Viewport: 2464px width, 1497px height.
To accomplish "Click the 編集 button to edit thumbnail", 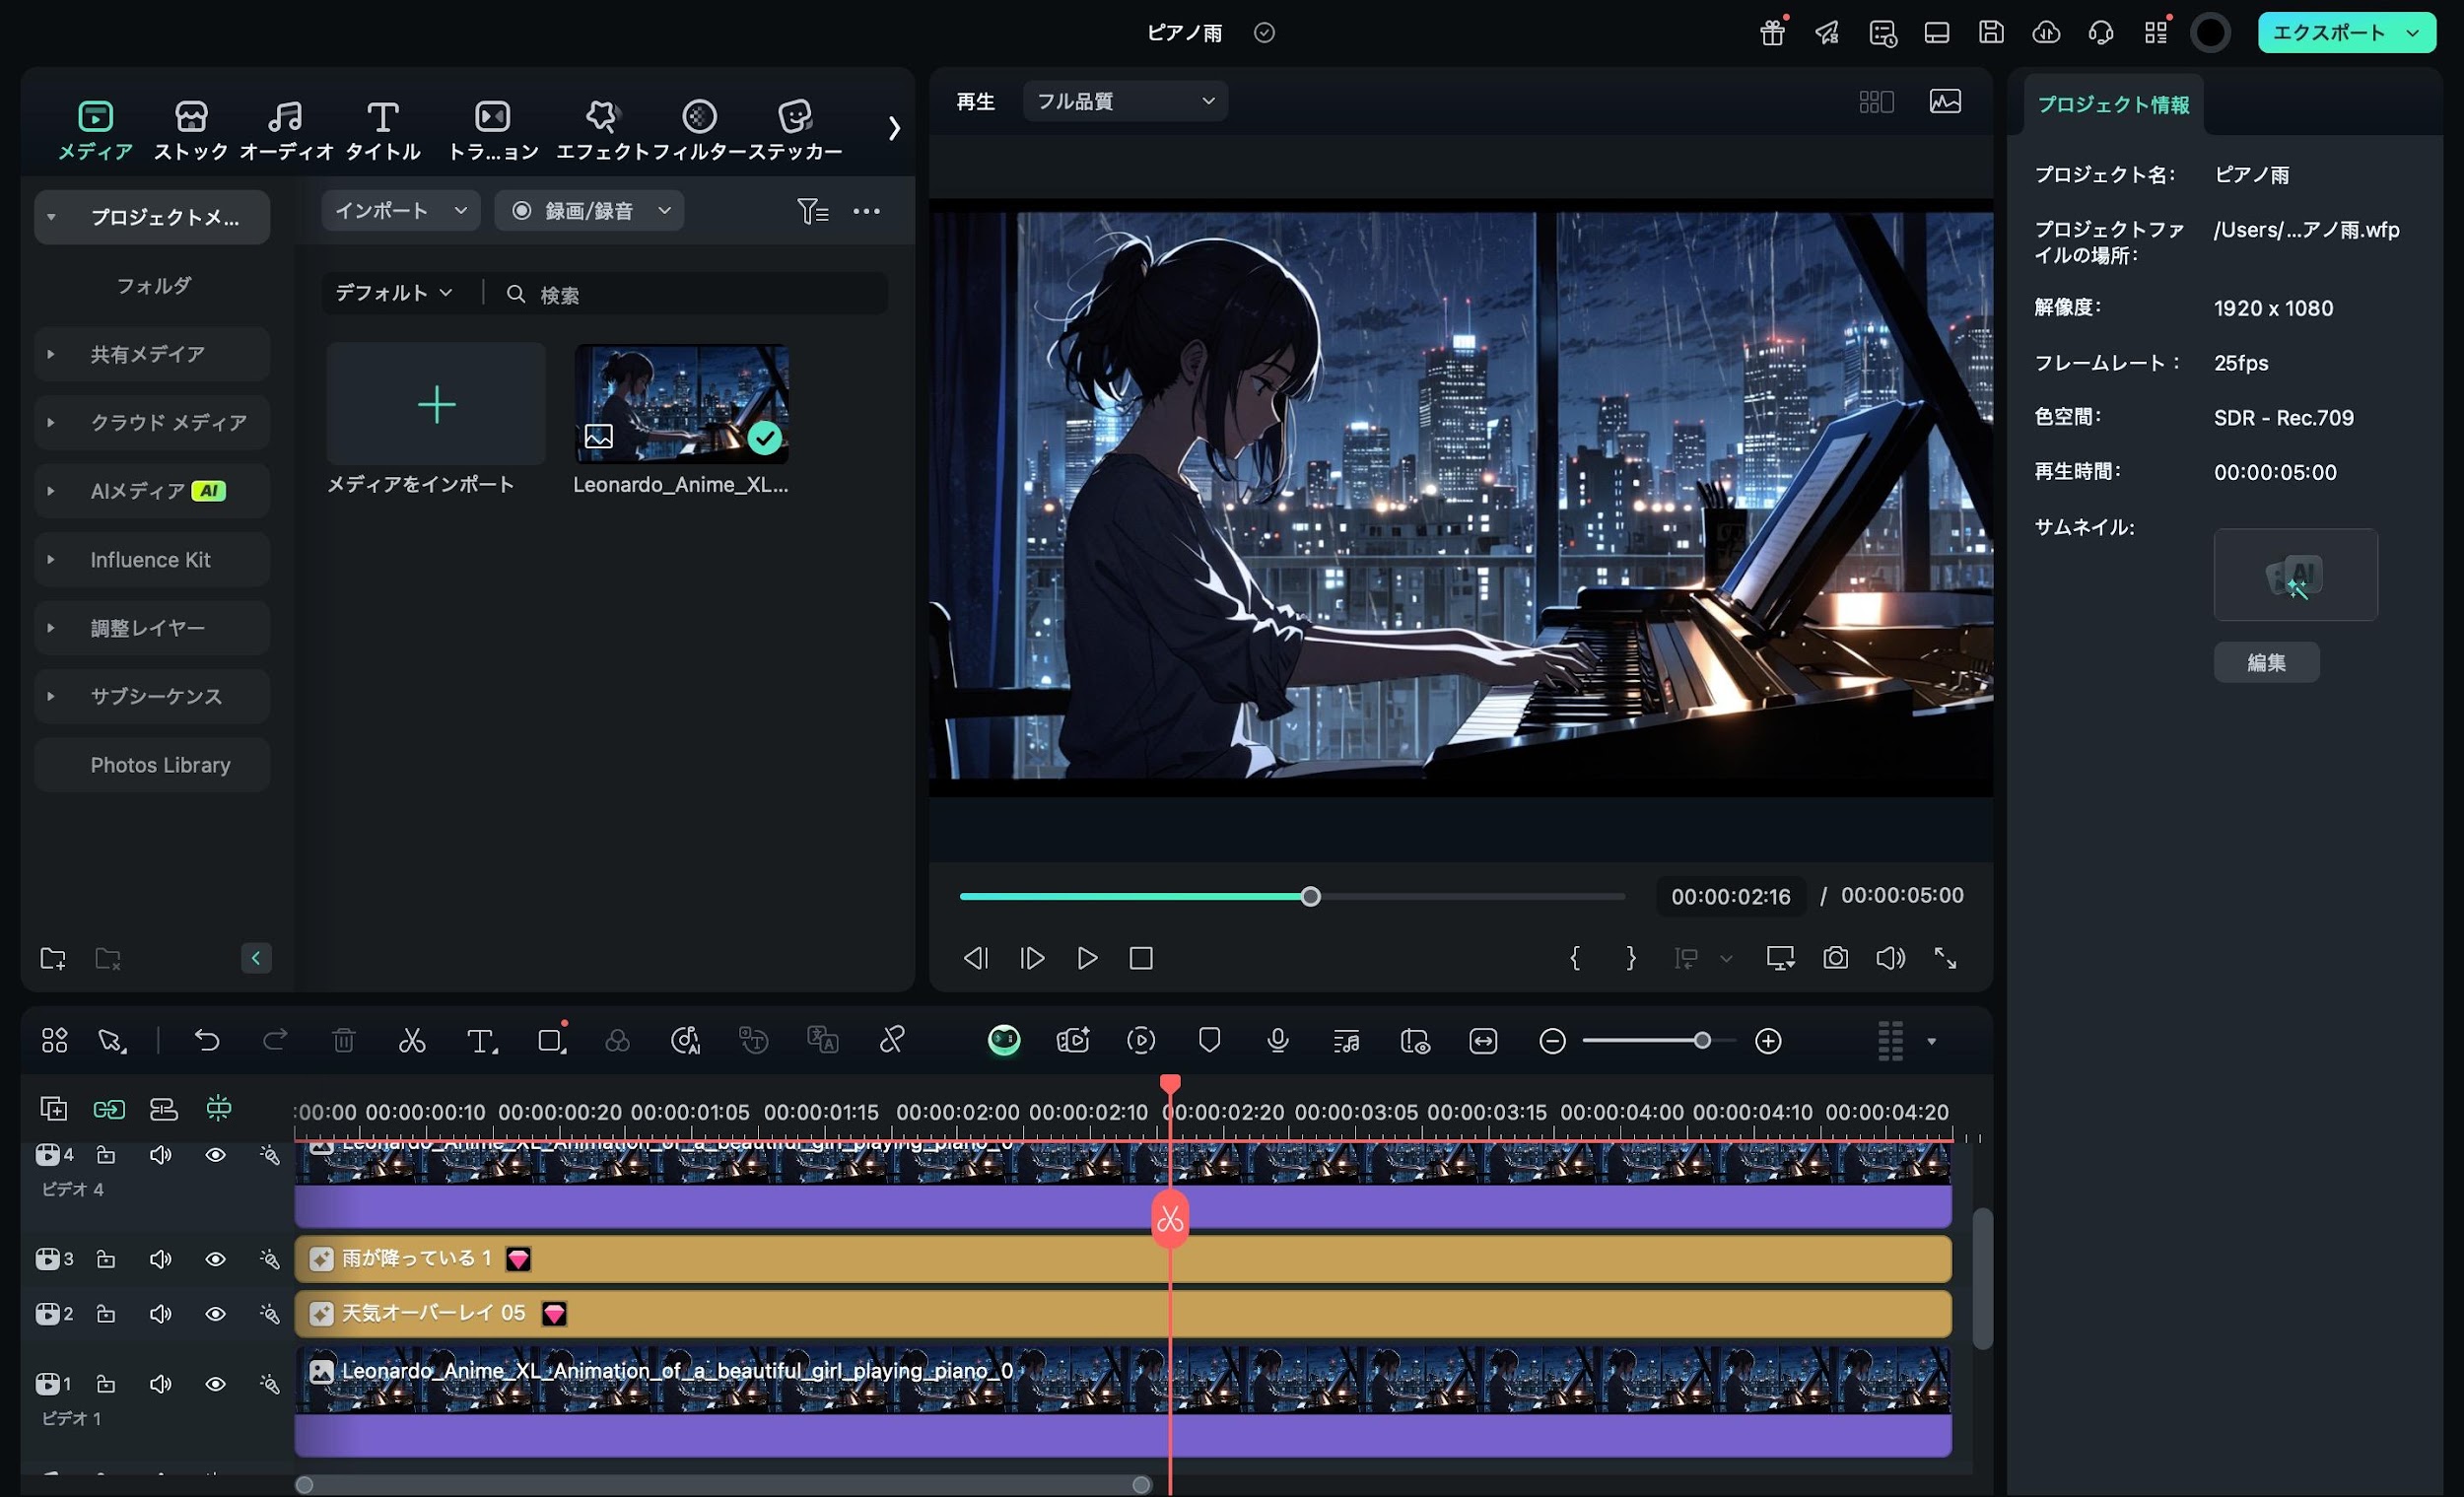I will coord(2267,661).
